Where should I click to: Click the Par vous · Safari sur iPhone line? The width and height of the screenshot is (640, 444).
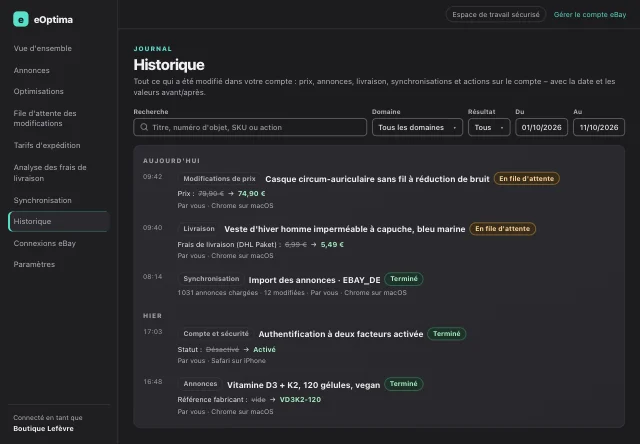pos(221,361)
